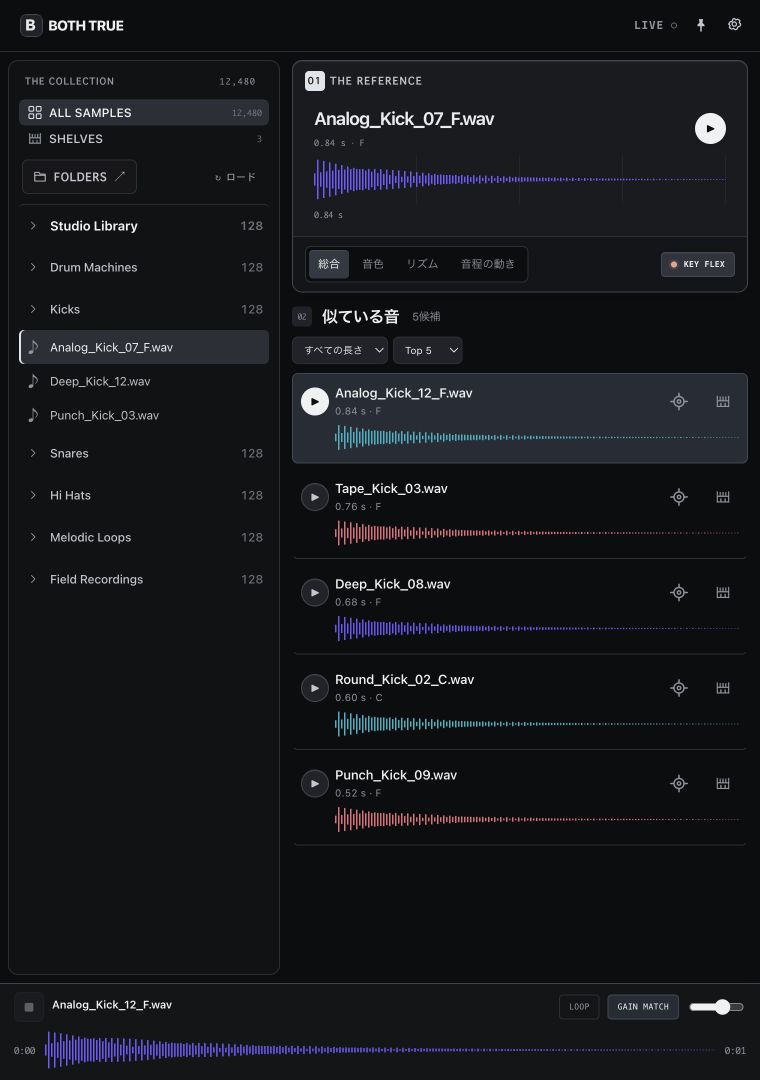This screenshot has height=1080, width=760.
Task: Click shelf icon for Round_Kick_02_C.wav
Action: [x=723, y=688]
